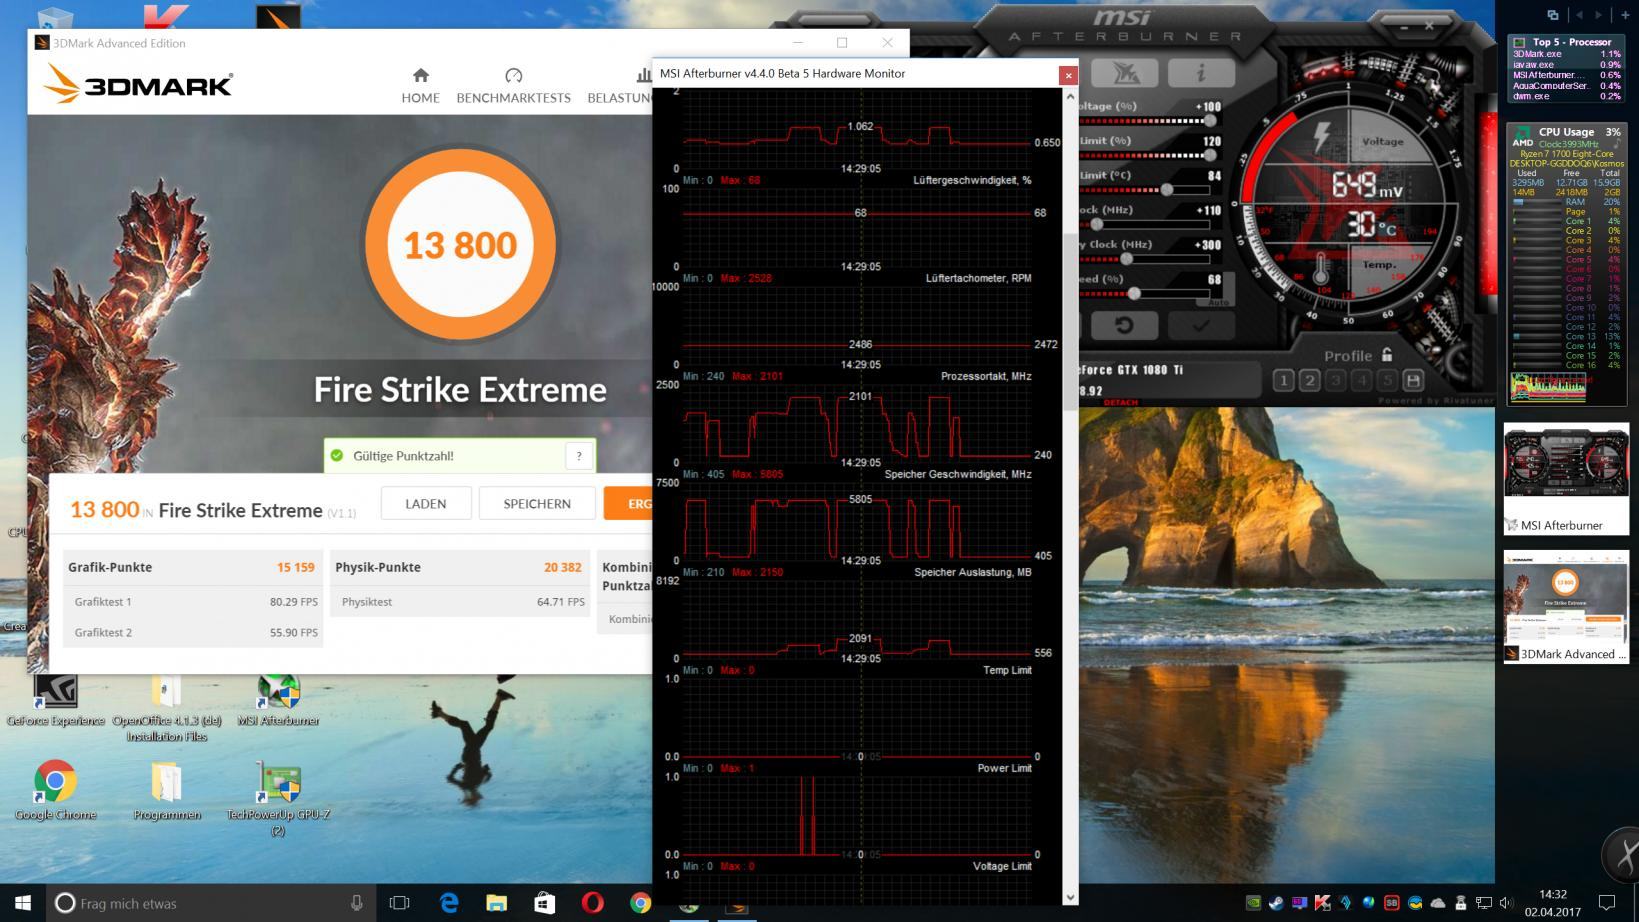This screenshot has width=1639, height=922.
Task: Click the taskbar clock showing 14:32
Action: (1553, 903)
